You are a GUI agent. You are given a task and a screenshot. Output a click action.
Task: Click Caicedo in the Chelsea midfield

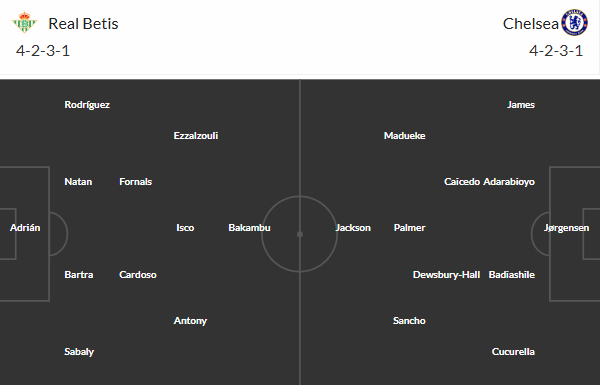(x=462, y=182)
